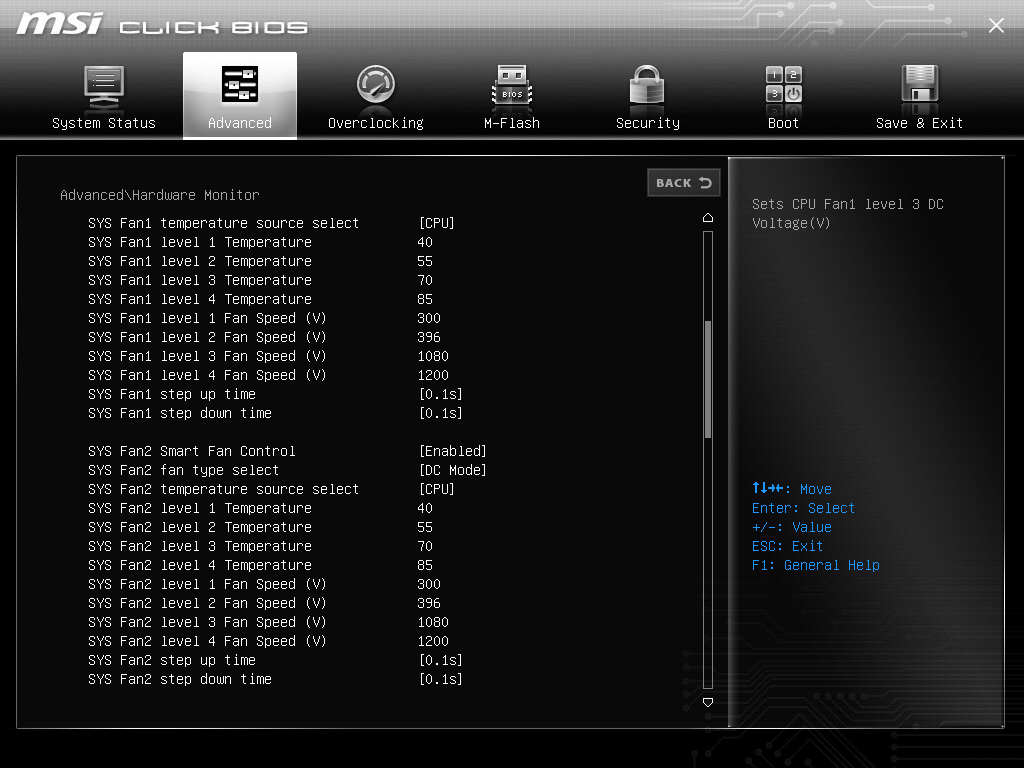Click 'SYS Fan2 step down time' label

point(180,679)
